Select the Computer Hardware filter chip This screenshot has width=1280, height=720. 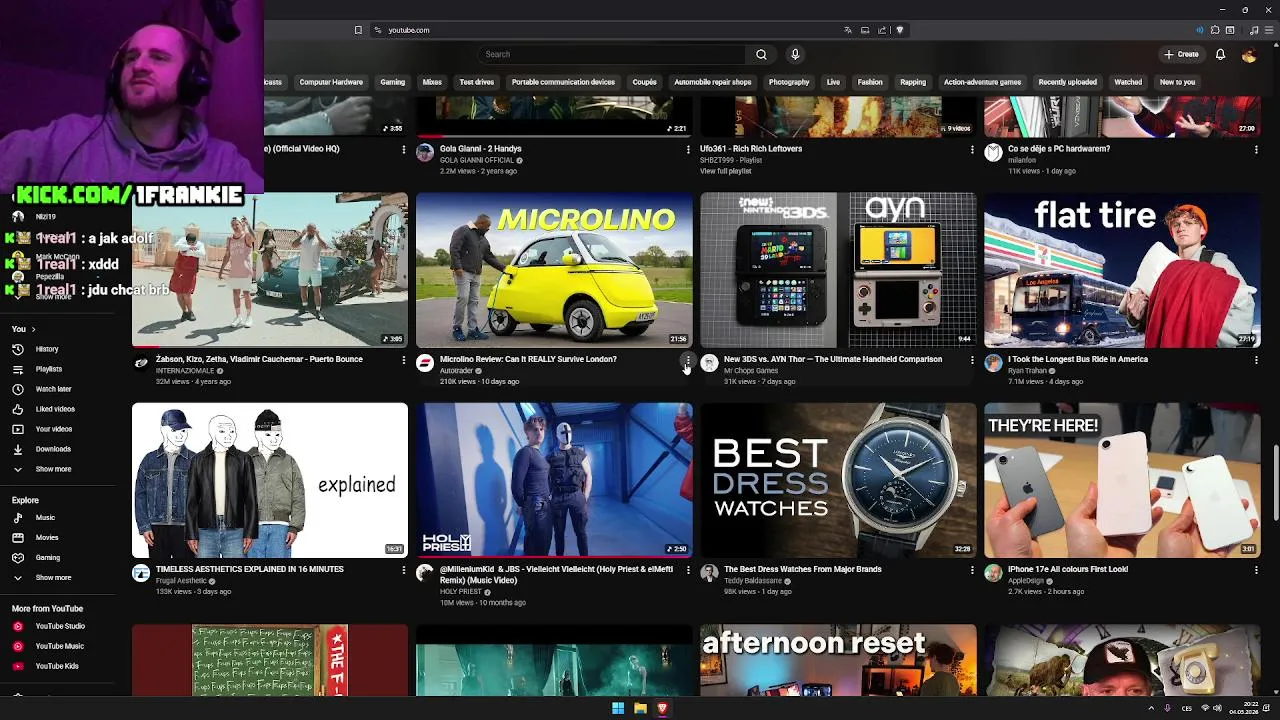331,82
